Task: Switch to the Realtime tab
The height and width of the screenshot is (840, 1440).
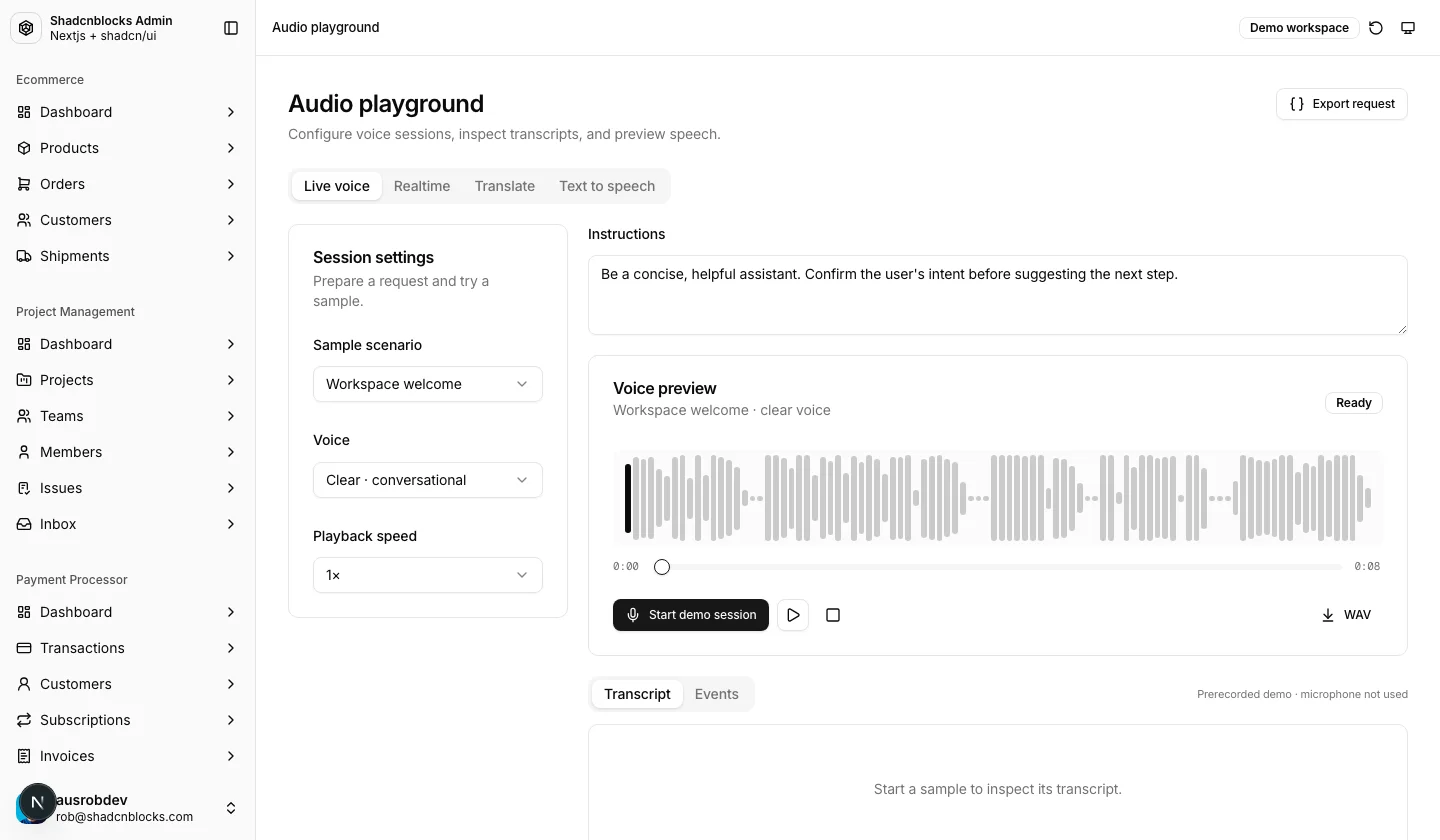Action: click(422, 186)
